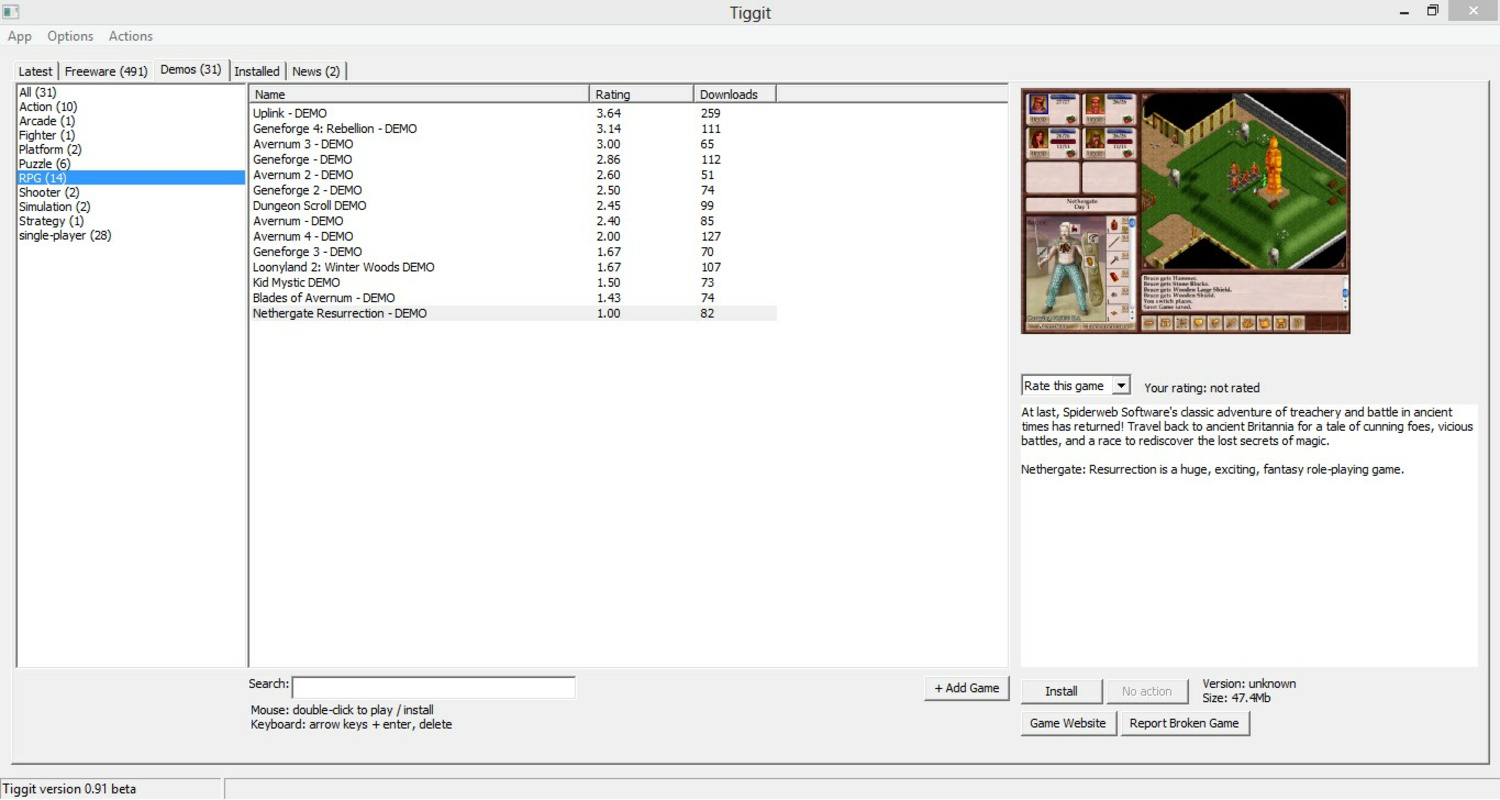The image size is (1500, 800).
Task: Click Report Broken Game button
Action: [1184, 723]
